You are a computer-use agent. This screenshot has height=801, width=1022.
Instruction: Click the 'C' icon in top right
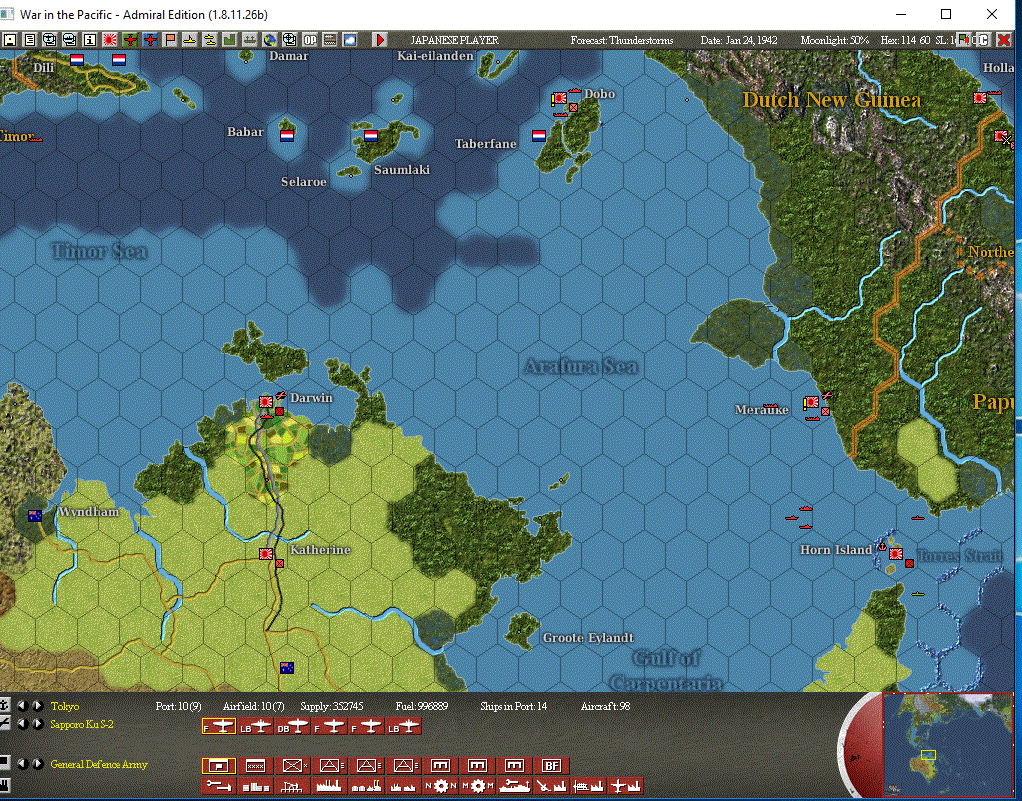(x=984, y=40)
